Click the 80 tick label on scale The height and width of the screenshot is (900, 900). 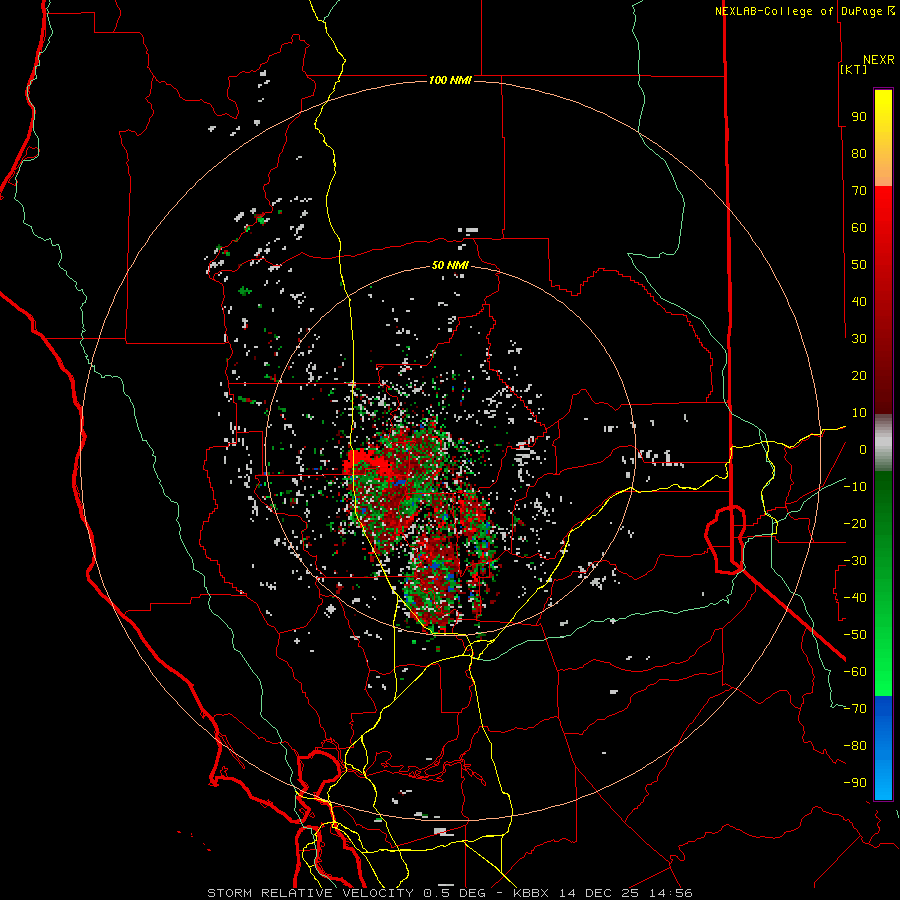pos(859,153)
